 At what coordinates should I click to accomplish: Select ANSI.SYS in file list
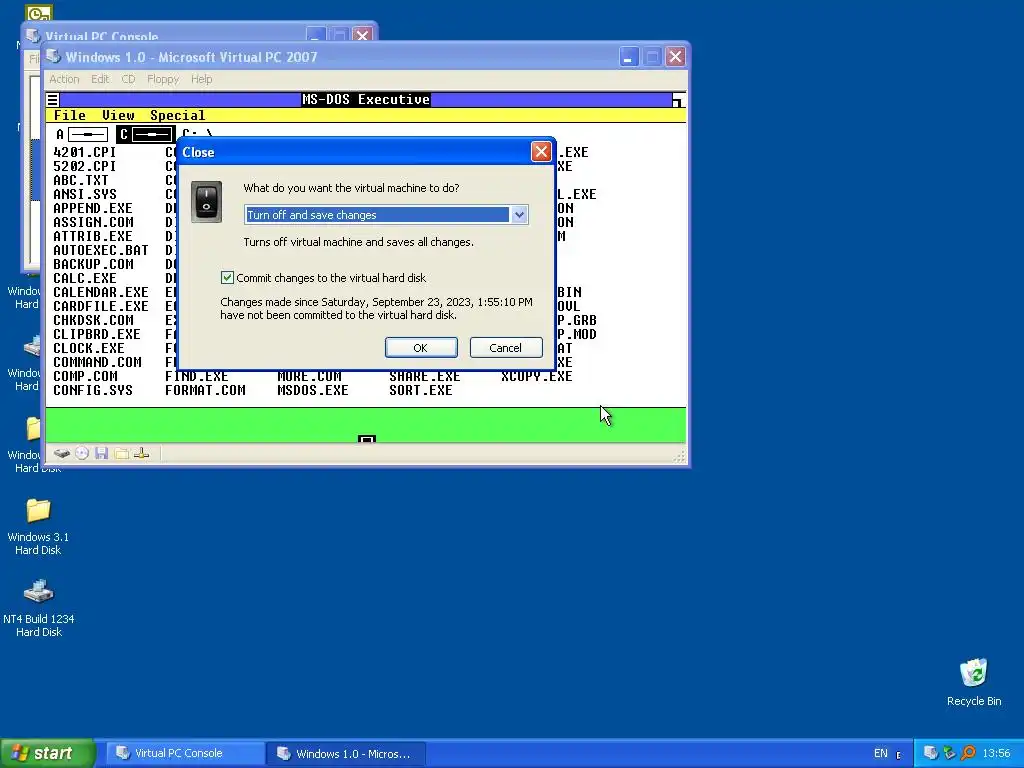(85, 194)
